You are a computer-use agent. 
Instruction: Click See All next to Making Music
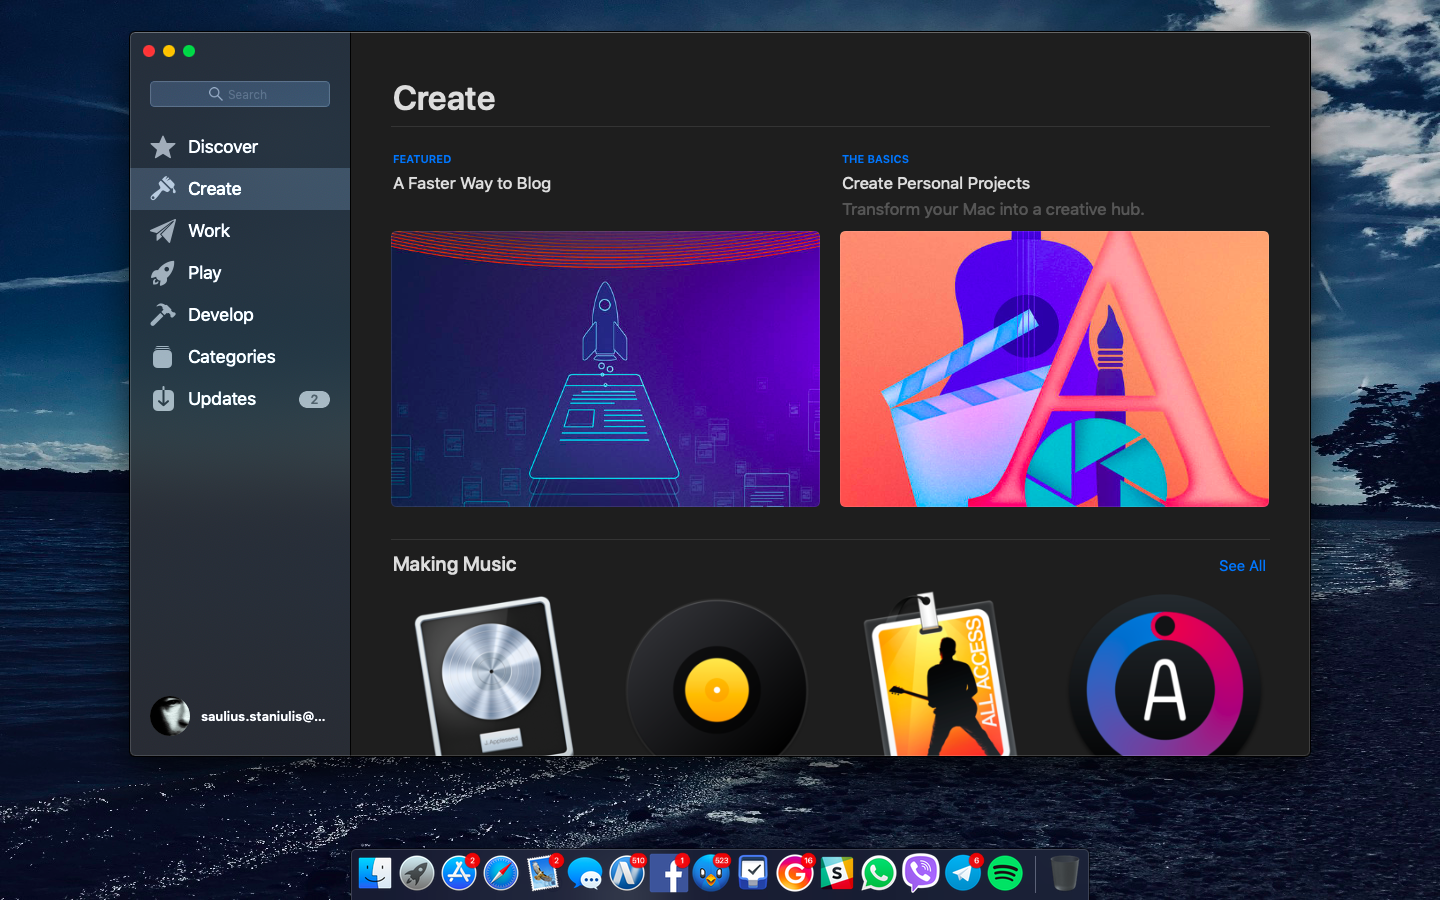click(x=1242, y=566)
